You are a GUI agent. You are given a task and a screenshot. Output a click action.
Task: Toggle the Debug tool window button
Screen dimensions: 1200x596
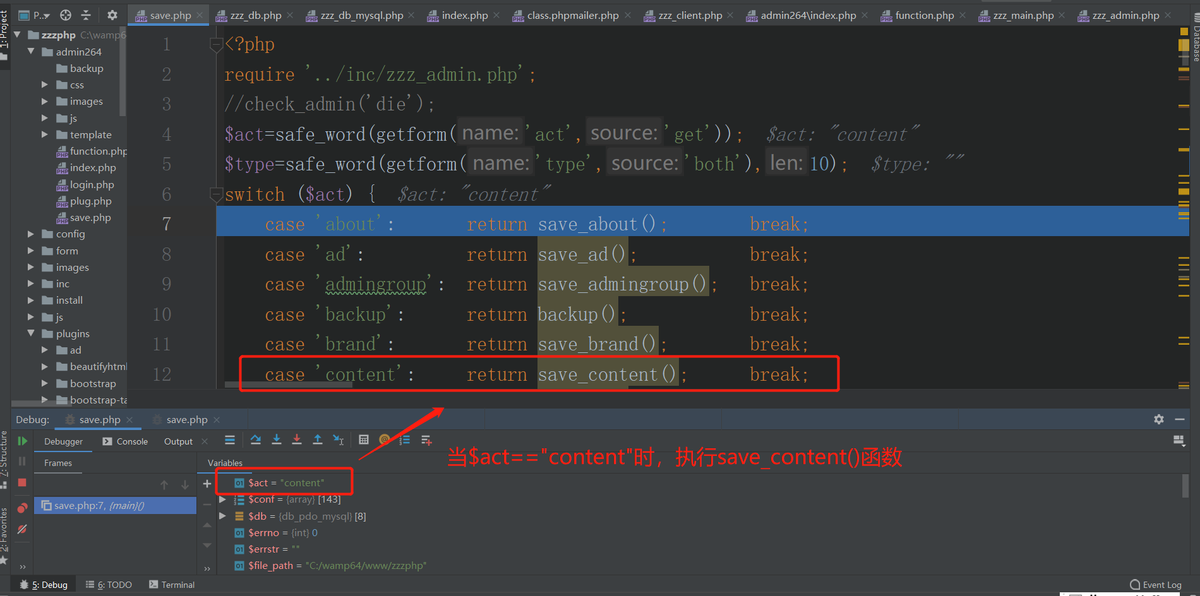(42, 585)
